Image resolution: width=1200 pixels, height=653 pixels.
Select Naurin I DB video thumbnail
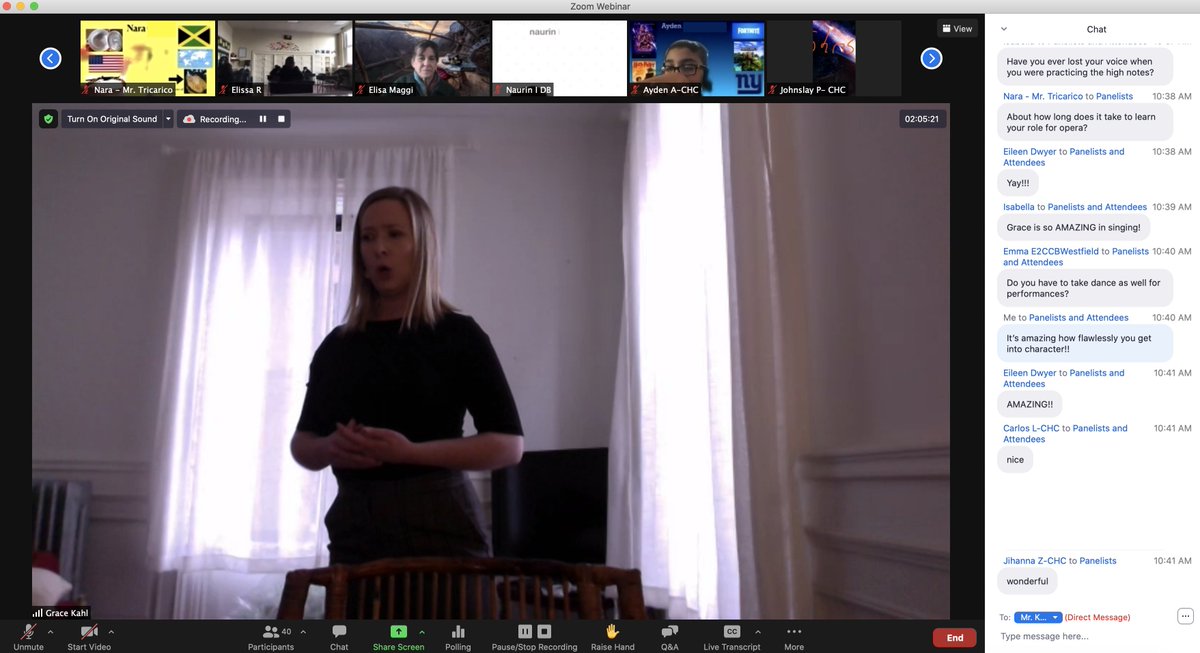pyautogui.click(x=559, y=59)
